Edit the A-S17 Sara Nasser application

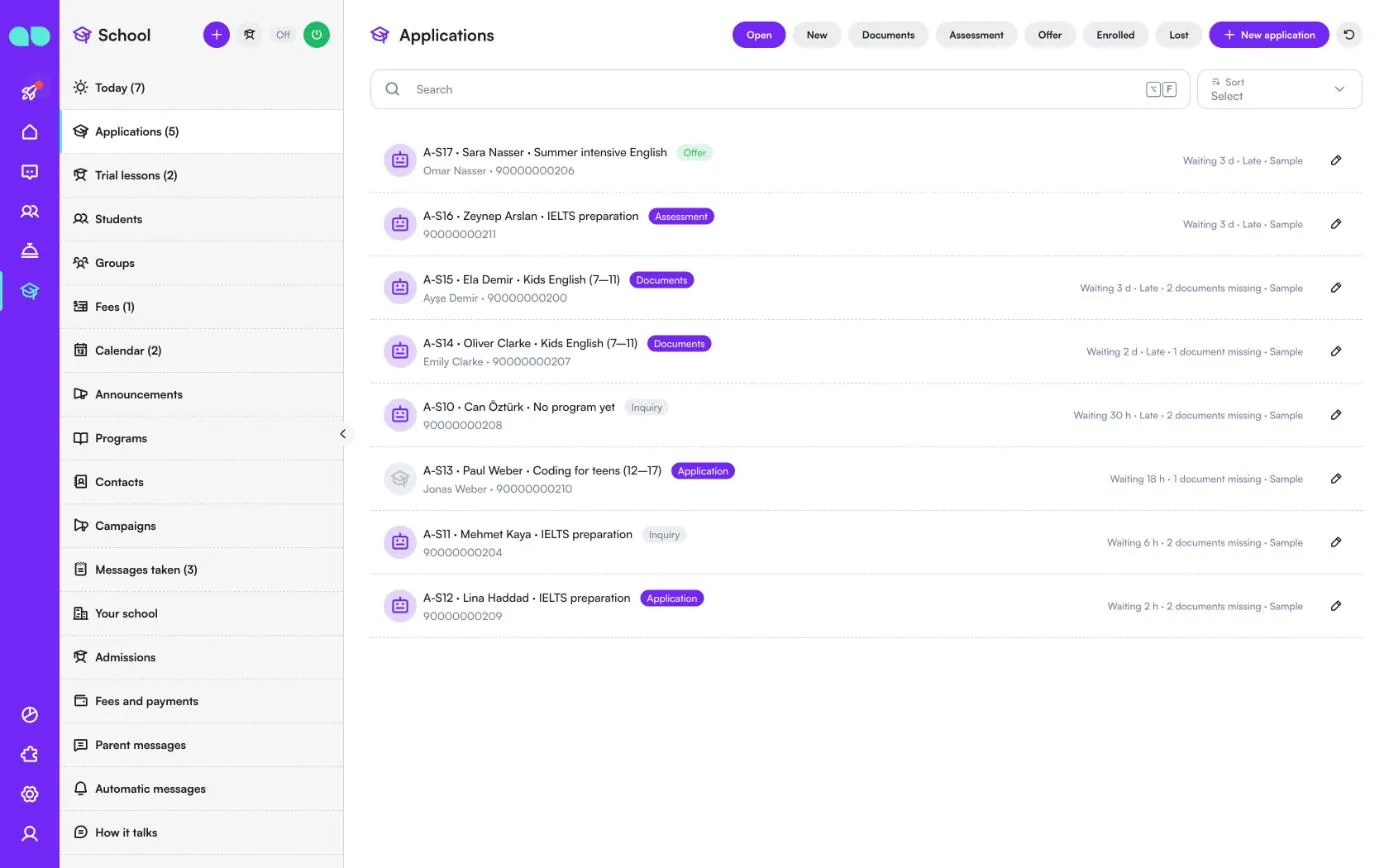(x=1336, y=160)
